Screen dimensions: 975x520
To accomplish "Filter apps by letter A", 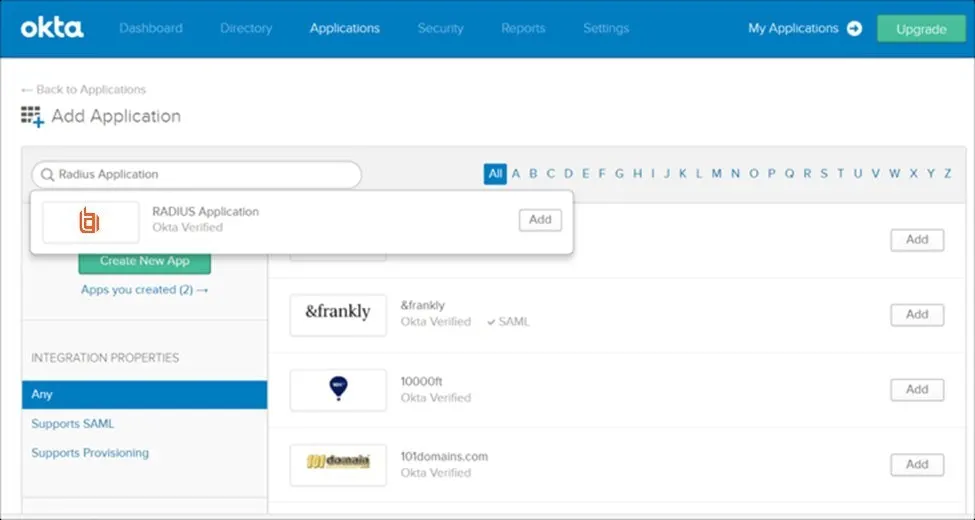I will coord(515,174).
